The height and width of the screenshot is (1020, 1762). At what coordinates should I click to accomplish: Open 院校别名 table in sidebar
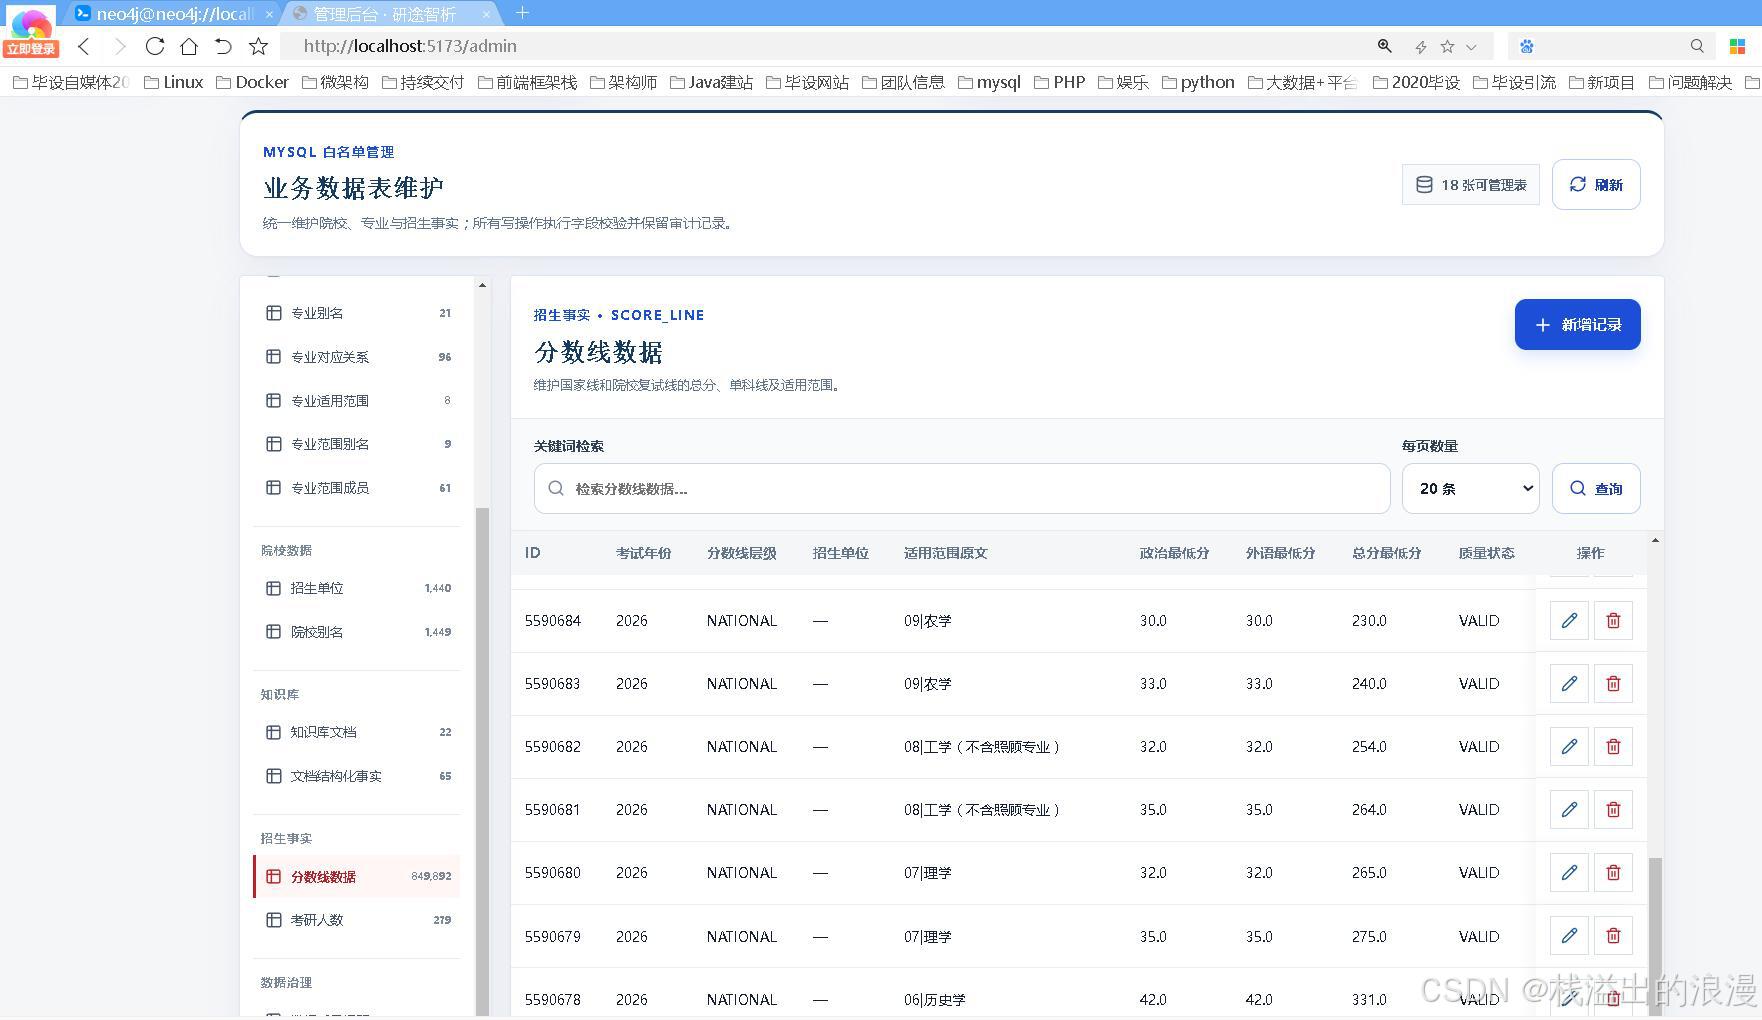tap(357, 632)
